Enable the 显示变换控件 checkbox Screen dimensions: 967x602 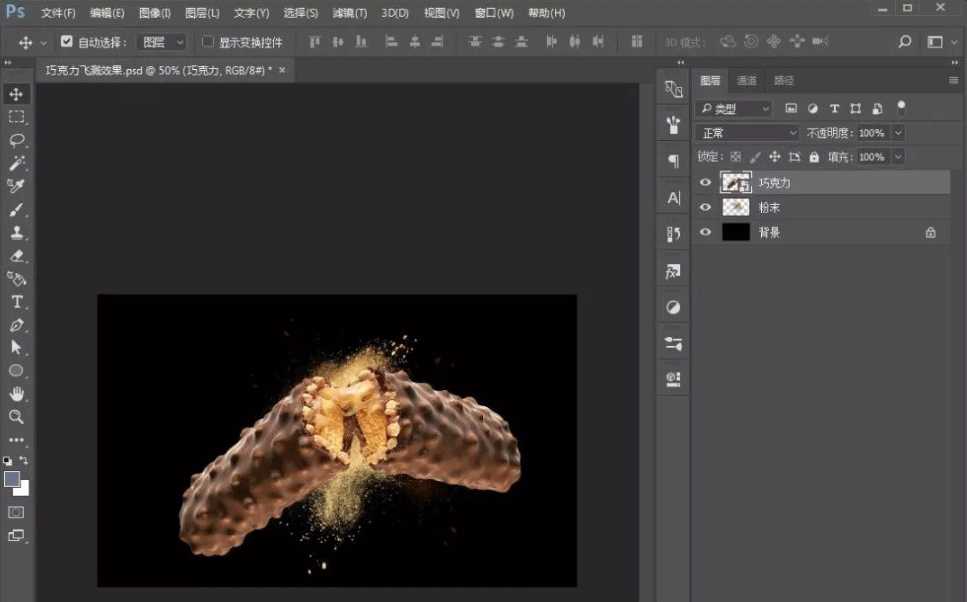click(x=208, y=42)
